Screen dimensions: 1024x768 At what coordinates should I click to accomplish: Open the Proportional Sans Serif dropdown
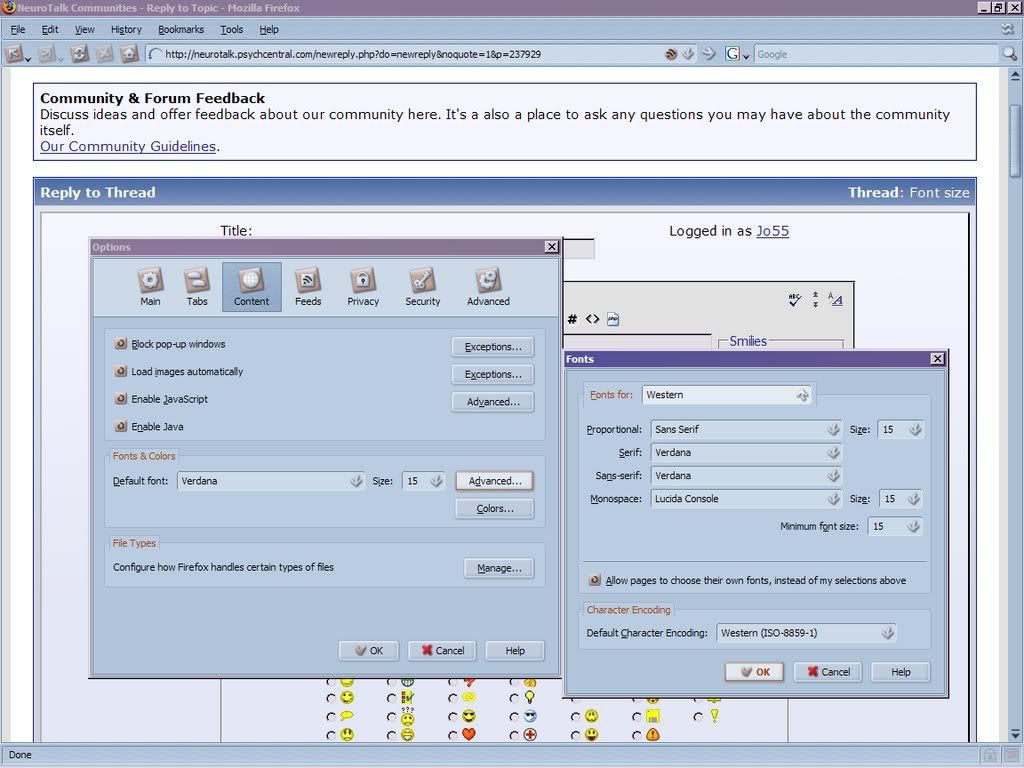click(x=746, y=430)
